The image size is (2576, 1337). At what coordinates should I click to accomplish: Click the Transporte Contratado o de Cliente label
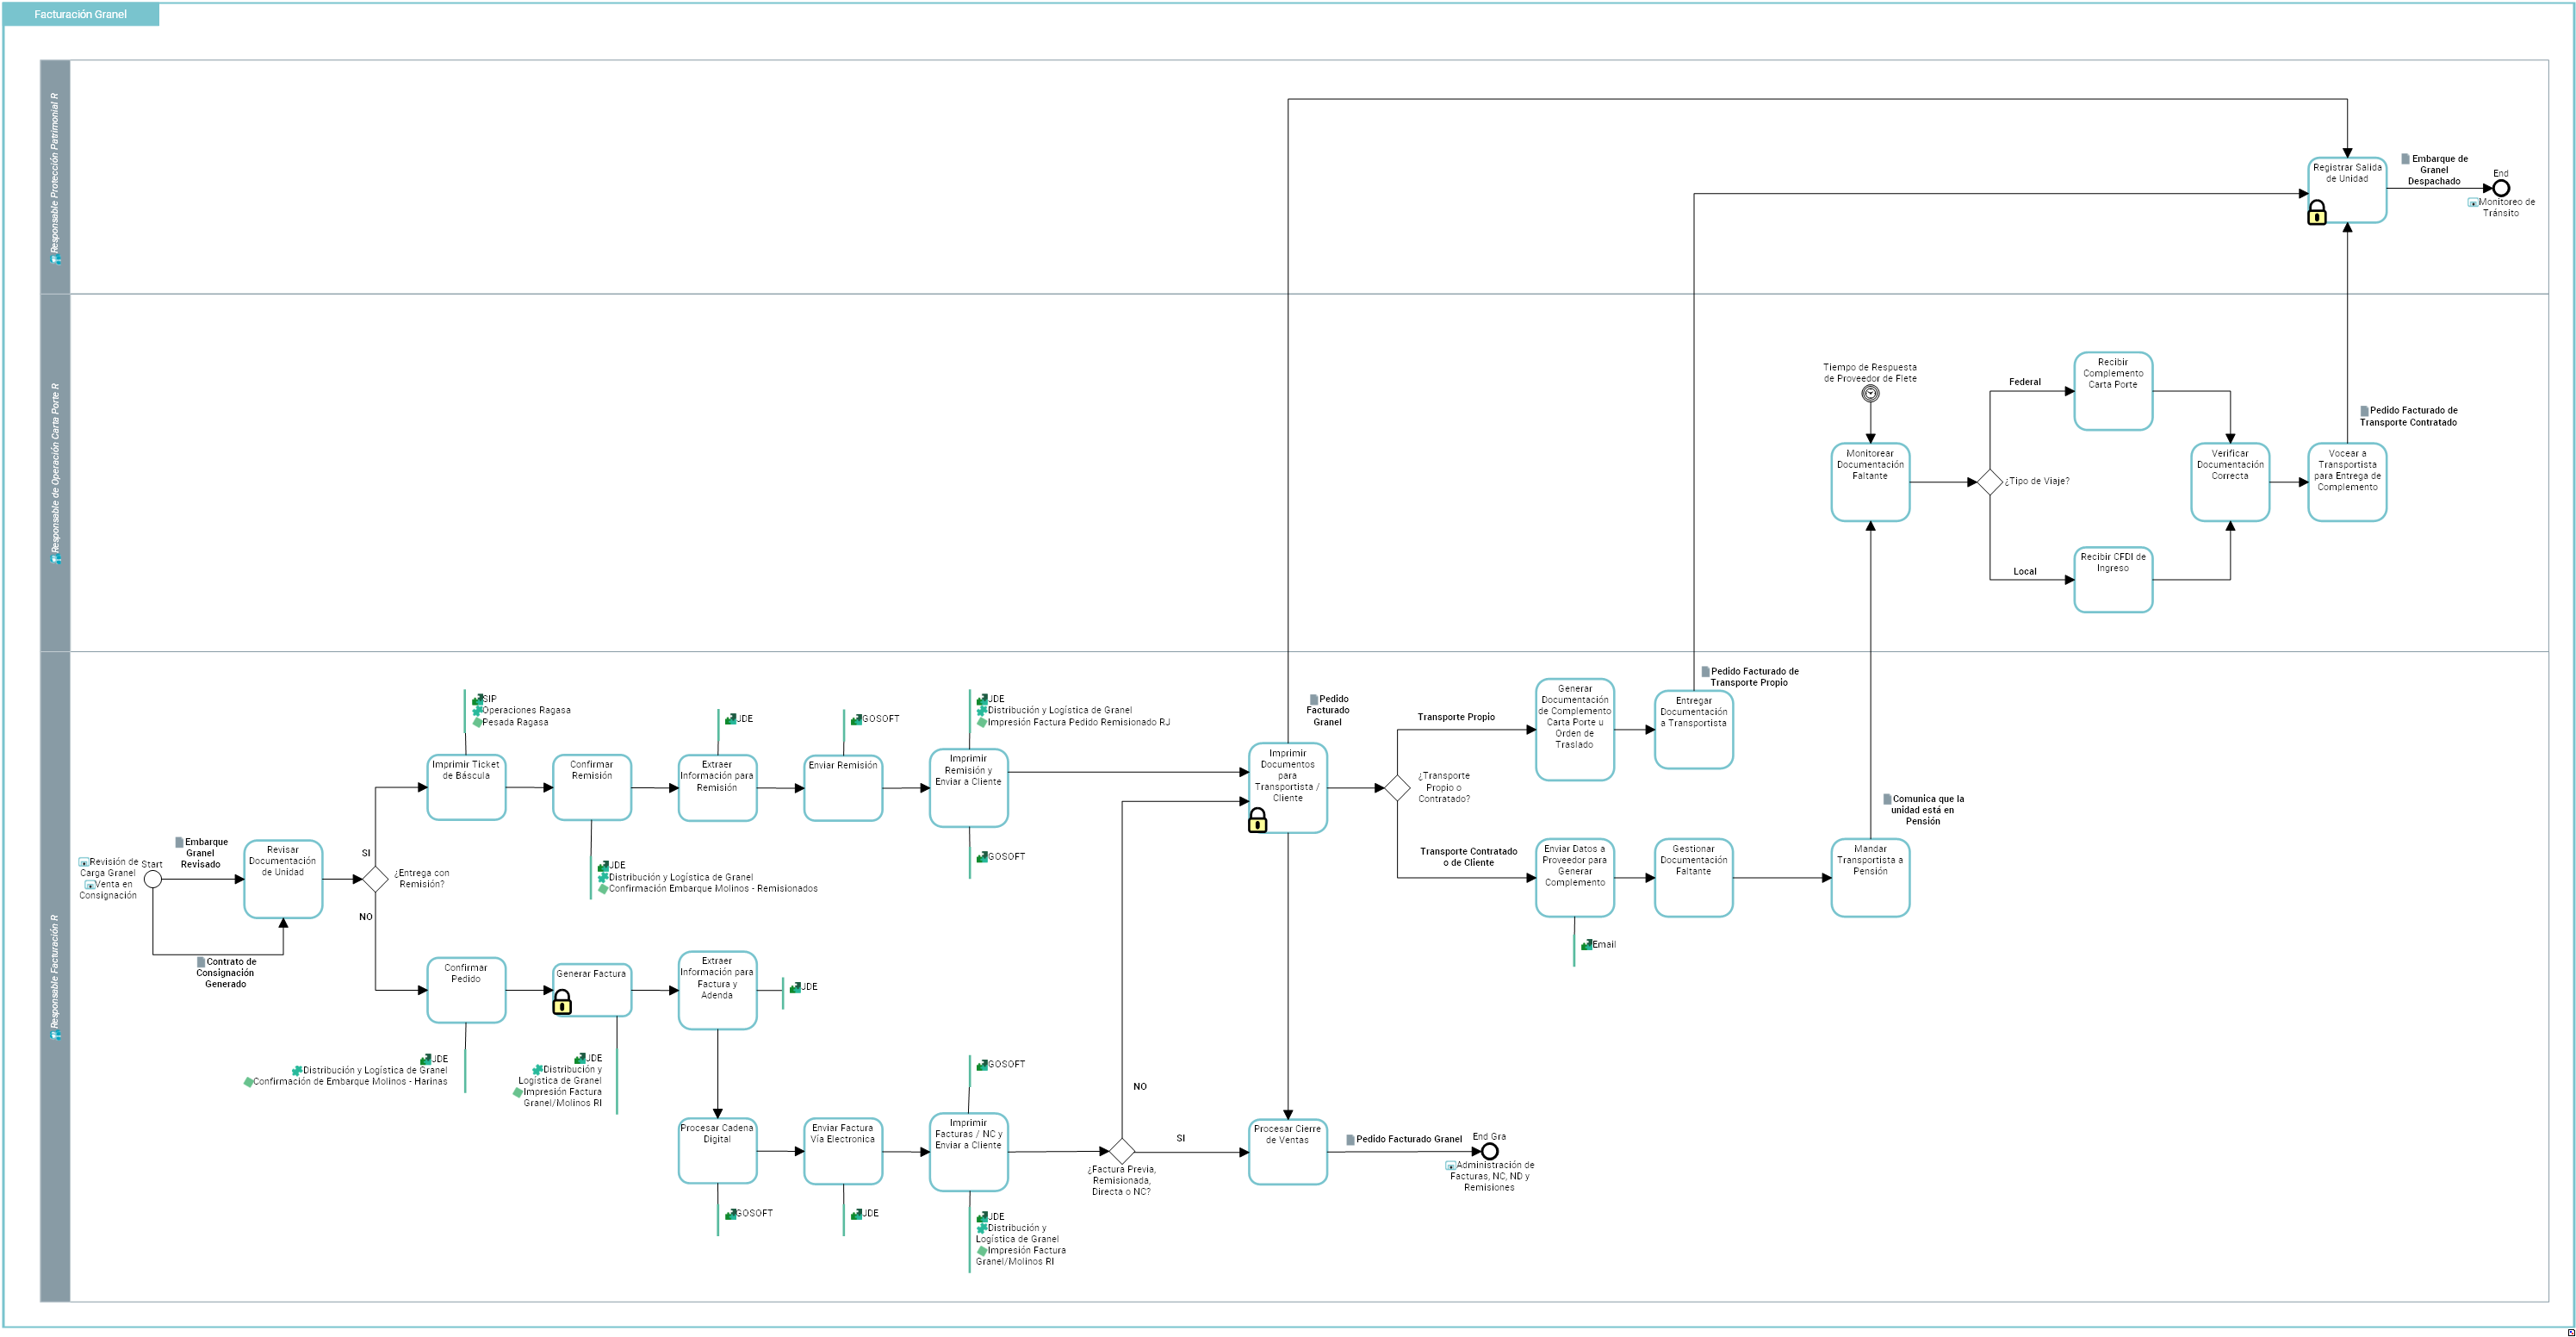click(1468, 857)
